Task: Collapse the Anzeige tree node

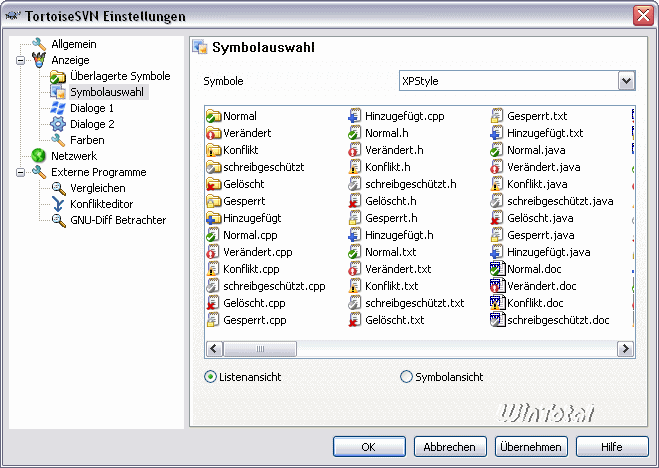Action: pos(20,60)
